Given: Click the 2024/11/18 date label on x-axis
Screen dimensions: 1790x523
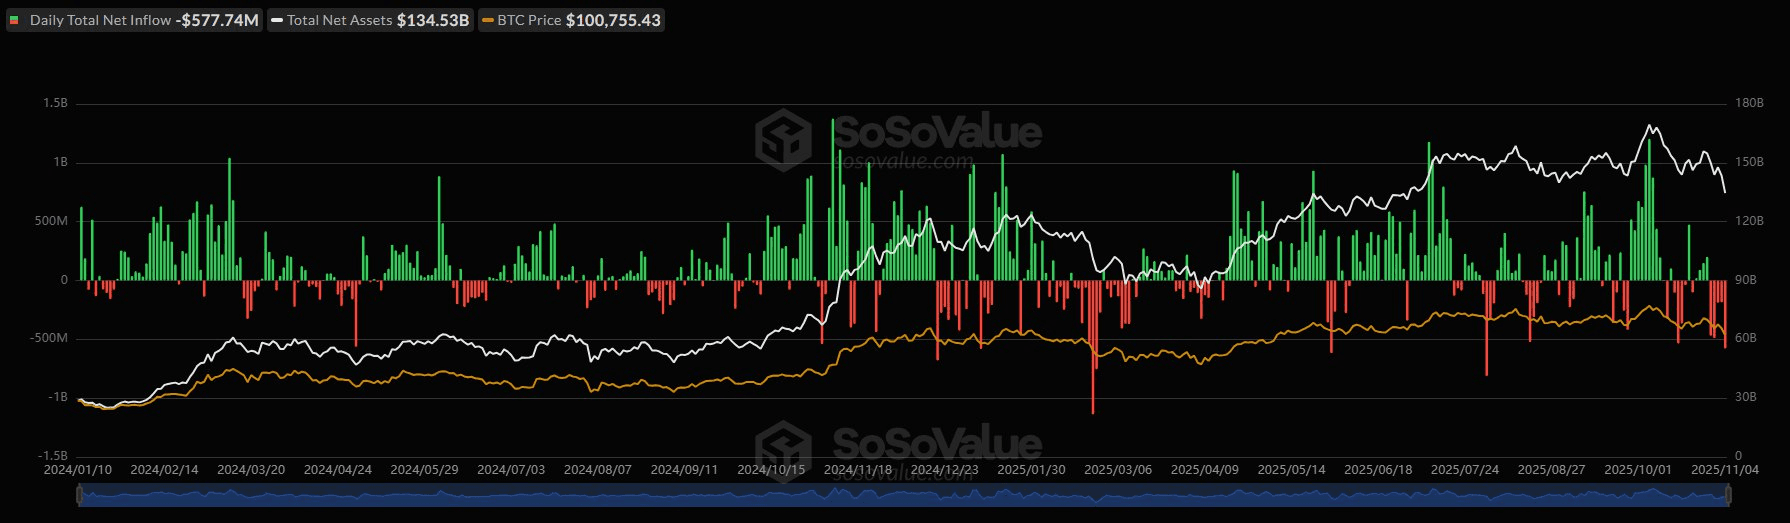Looking at the screenshot, I should point(858,469).
